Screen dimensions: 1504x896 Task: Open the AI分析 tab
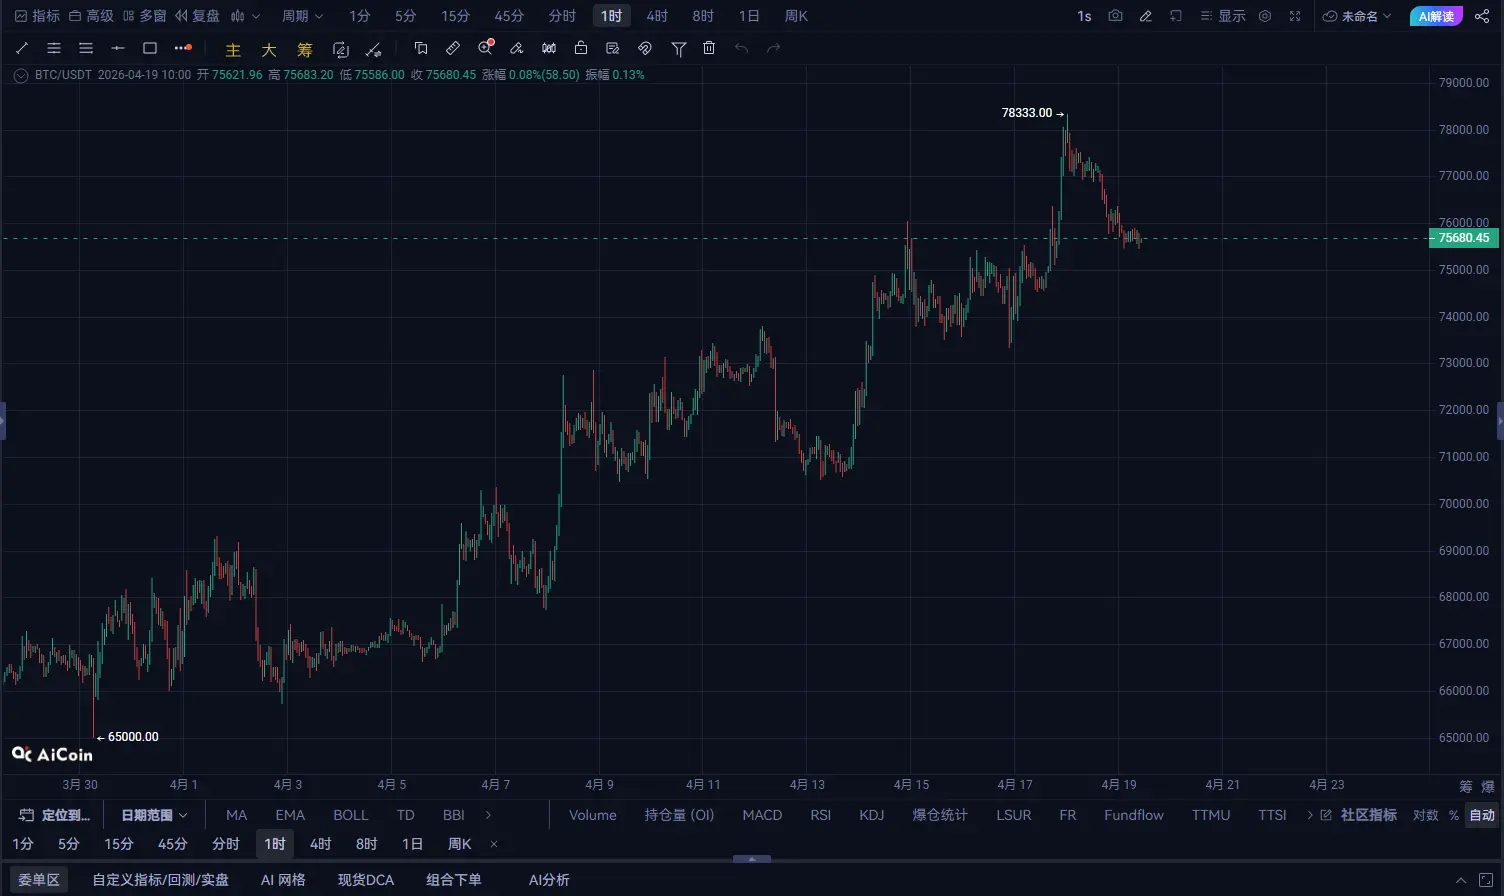pyautogui.click(x=549, y=880)
